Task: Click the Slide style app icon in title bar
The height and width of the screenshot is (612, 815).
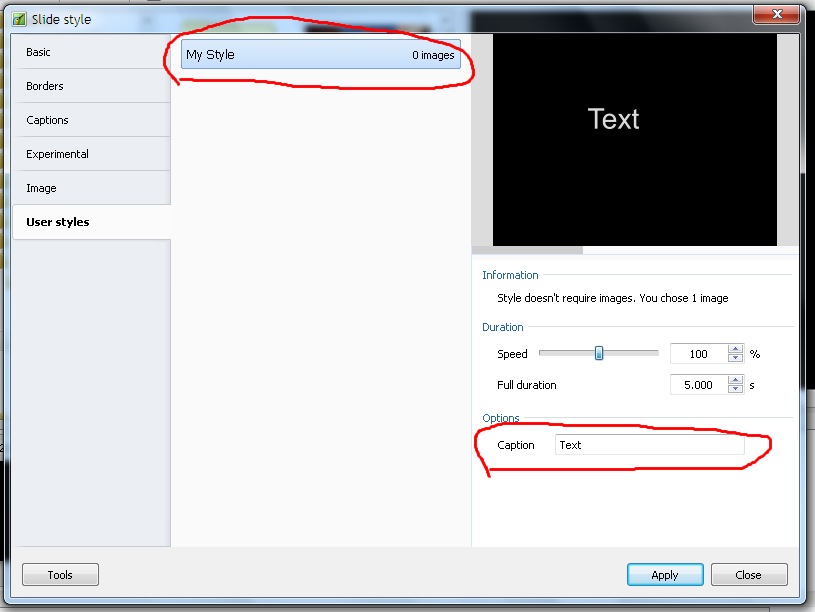Action: tap(19, 19)
